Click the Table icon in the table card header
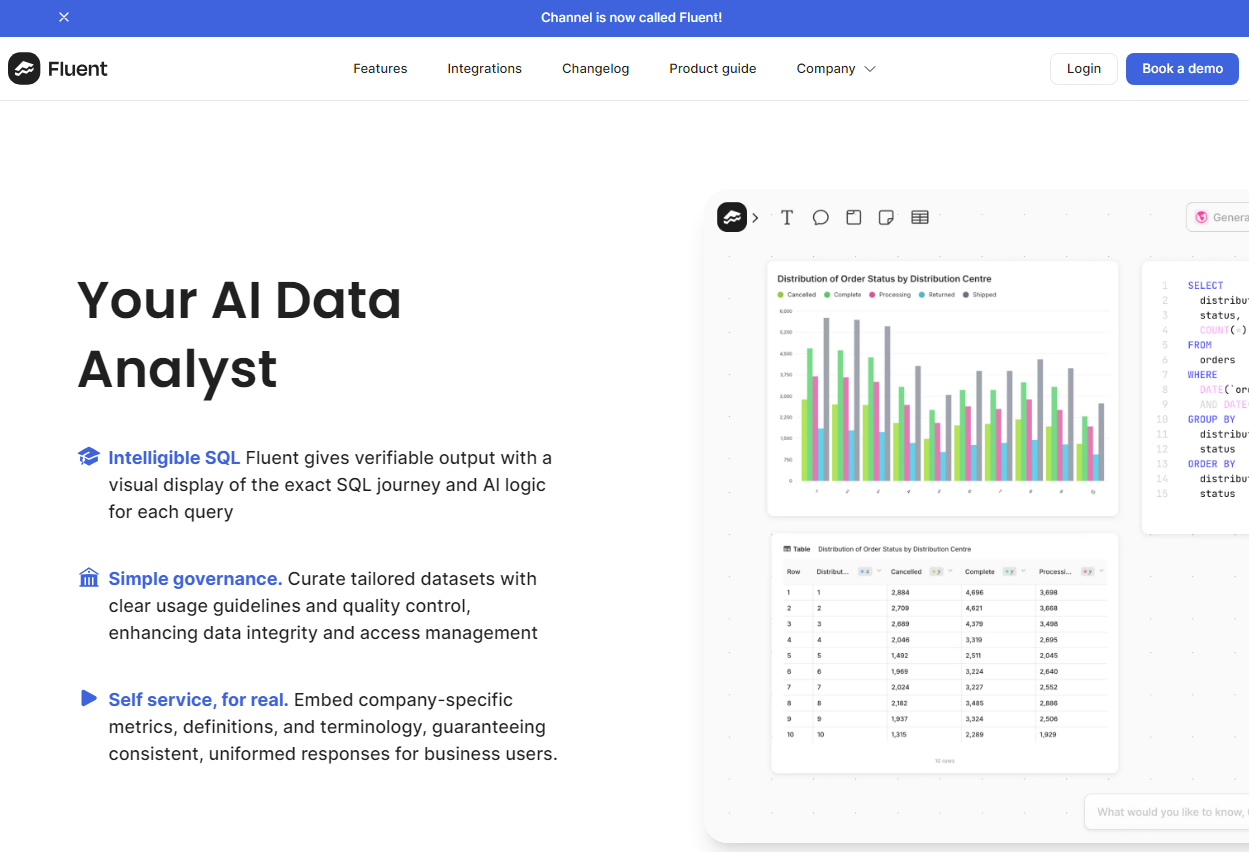1249x852 pixels. (x=787, y=549)
